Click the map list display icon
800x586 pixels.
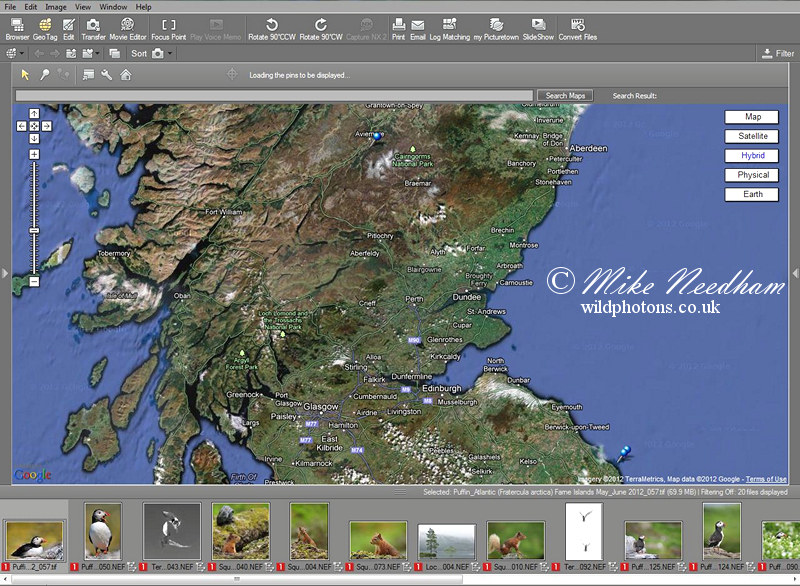pos(88,75)
